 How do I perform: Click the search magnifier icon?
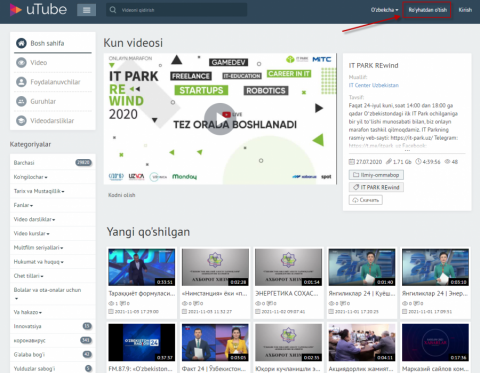click(x=113, y=10)
